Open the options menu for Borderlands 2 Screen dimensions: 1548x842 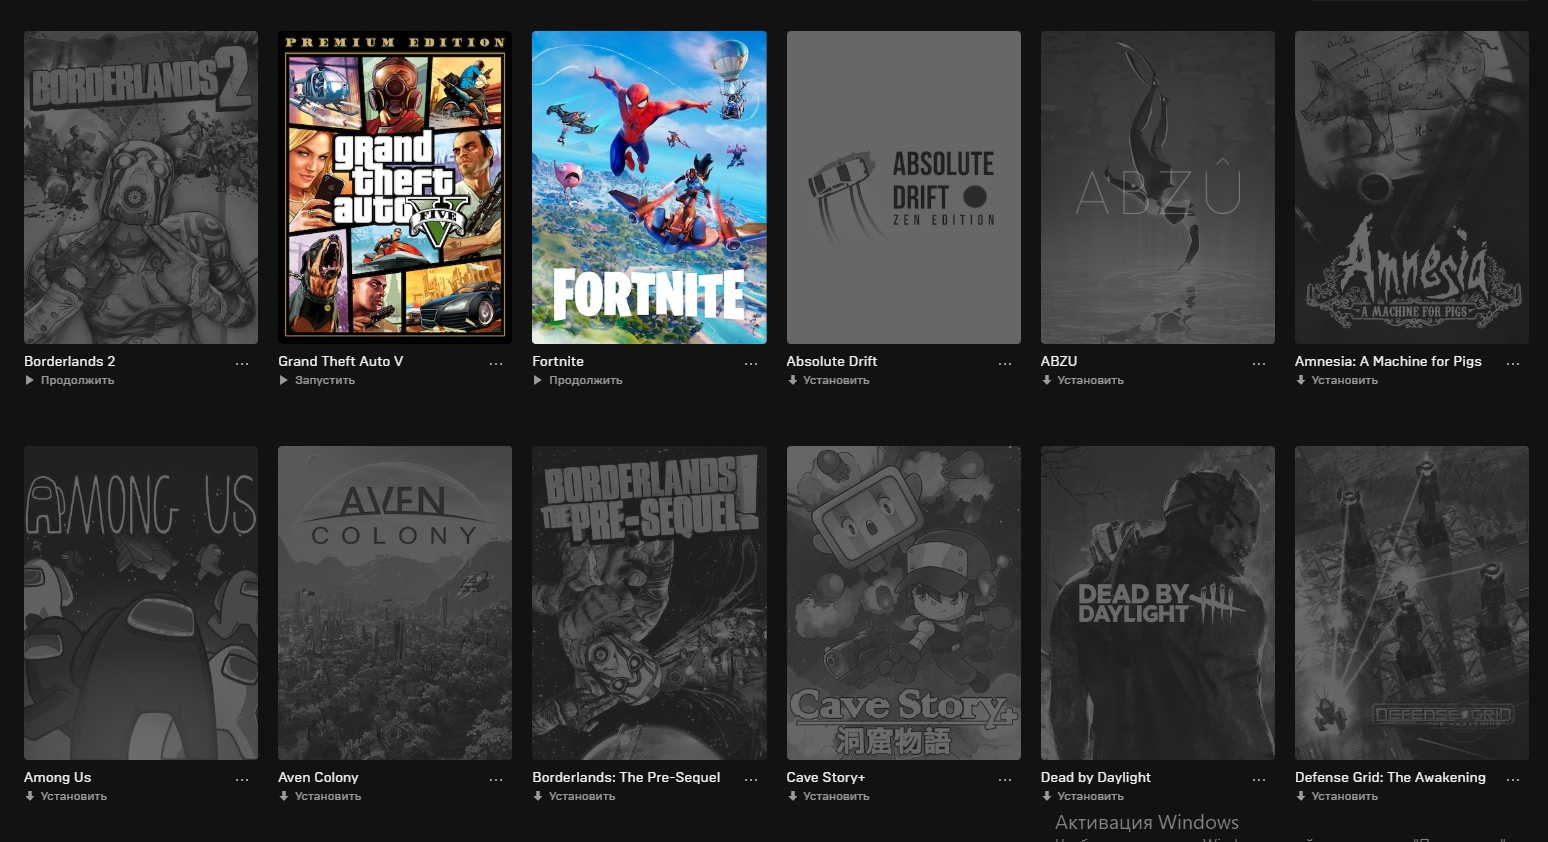[x=242, y=364]
